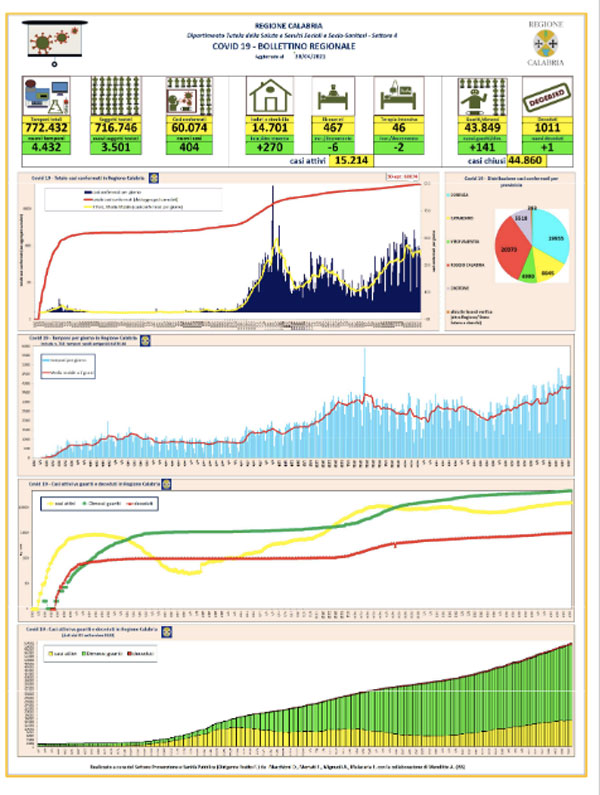This screenshot has height=795, width=600.
Task: Select the intensive care value 46
Action: 399,128
